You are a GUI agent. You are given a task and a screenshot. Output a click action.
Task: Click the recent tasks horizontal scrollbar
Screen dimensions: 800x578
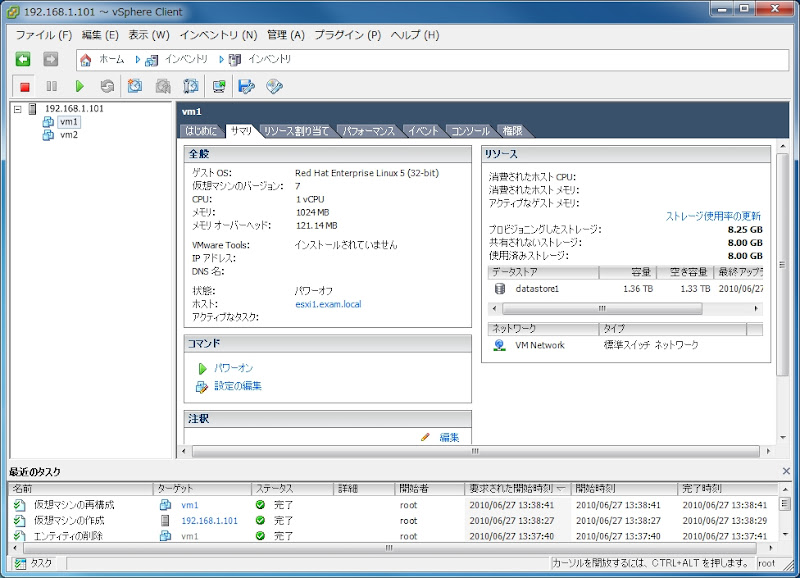point(389,548)
